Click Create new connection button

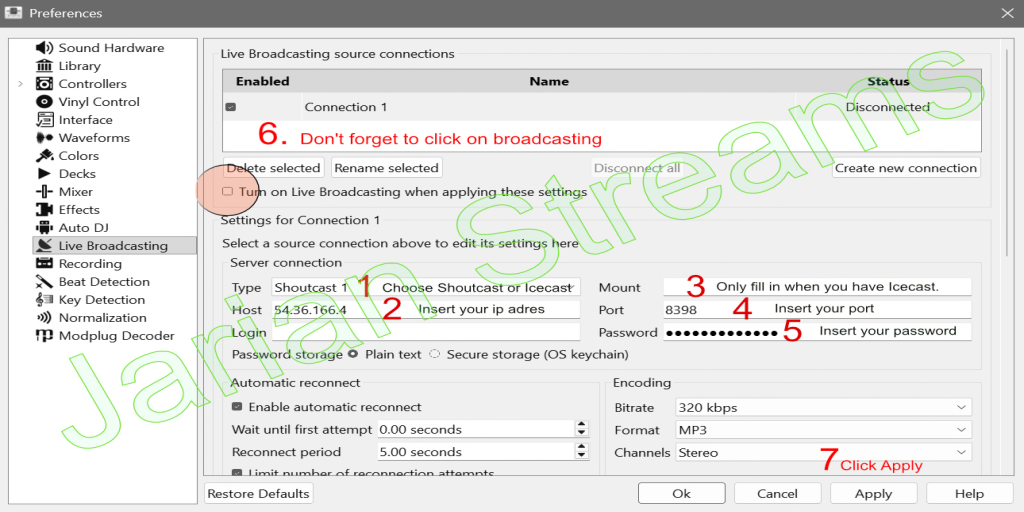(905, 168)
